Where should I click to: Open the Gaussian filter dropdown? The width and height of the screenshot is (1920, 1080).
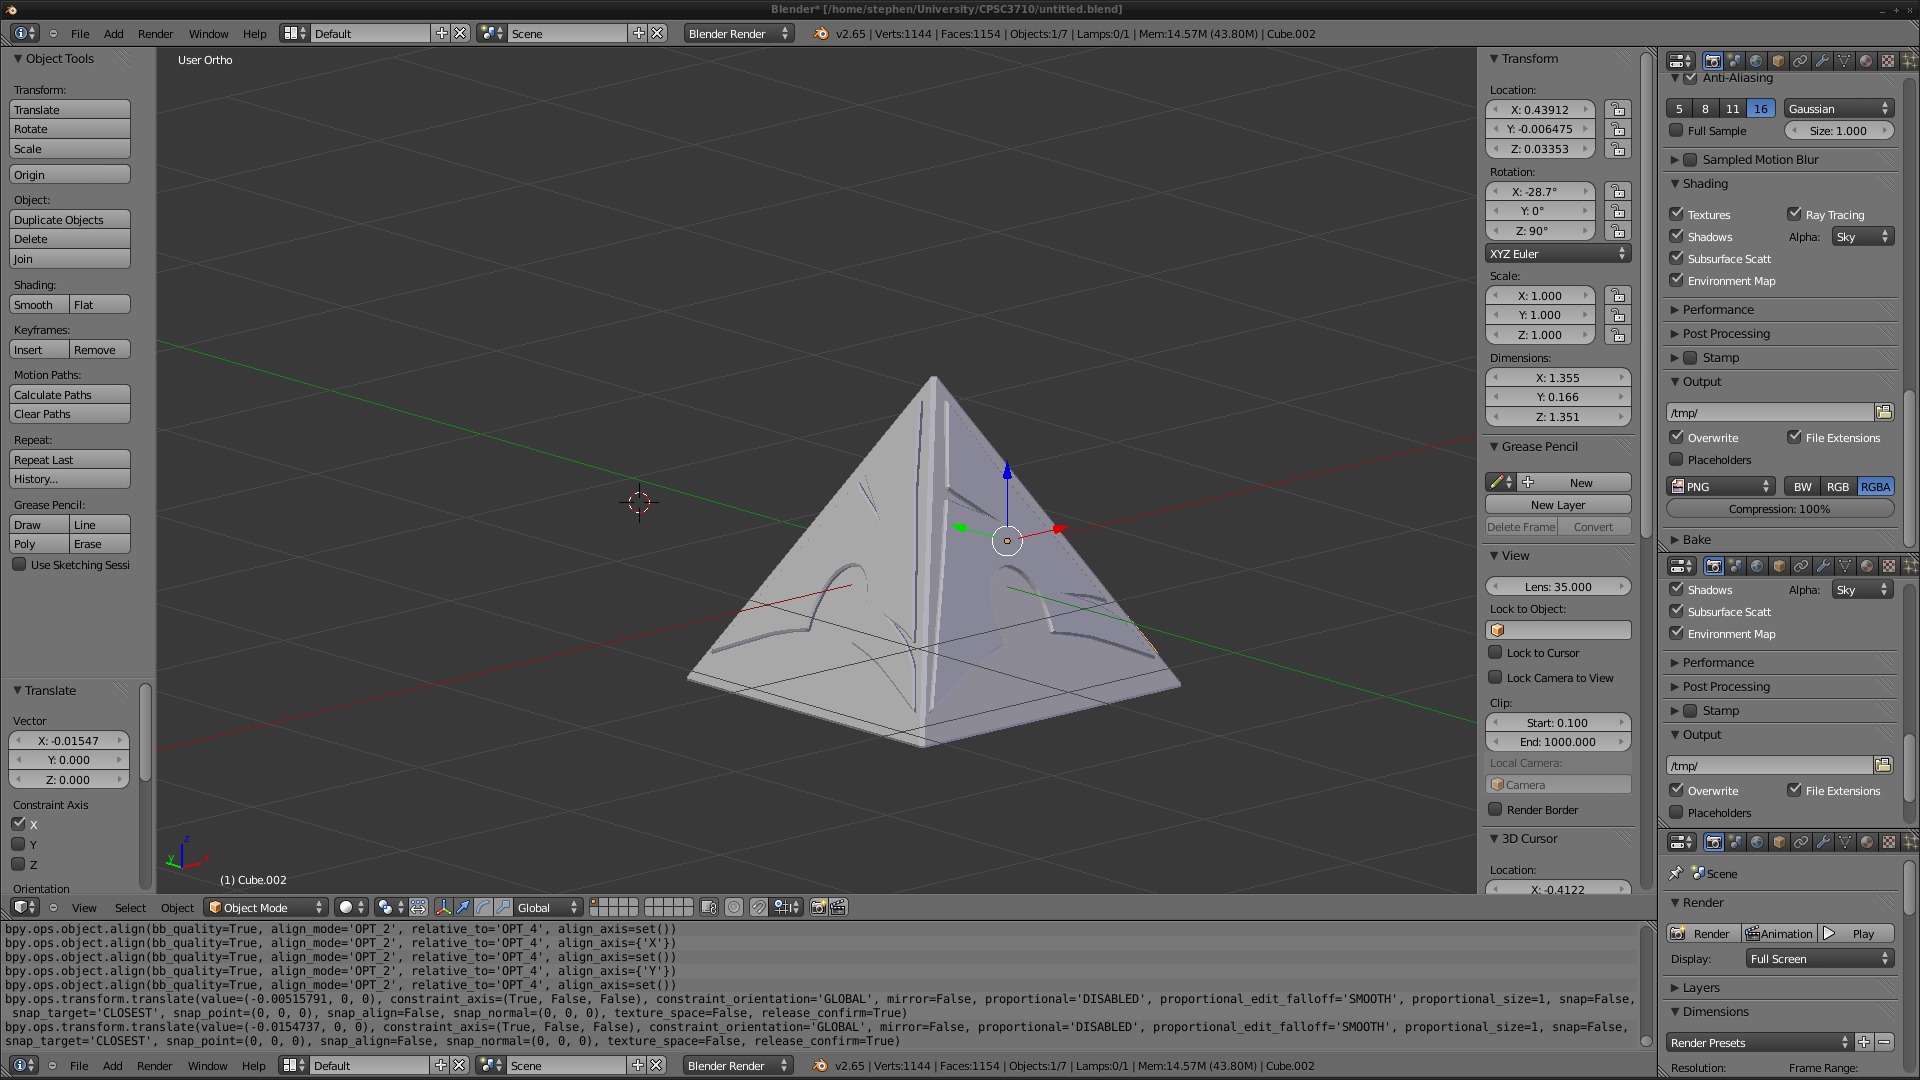(x=1838, y=108)
